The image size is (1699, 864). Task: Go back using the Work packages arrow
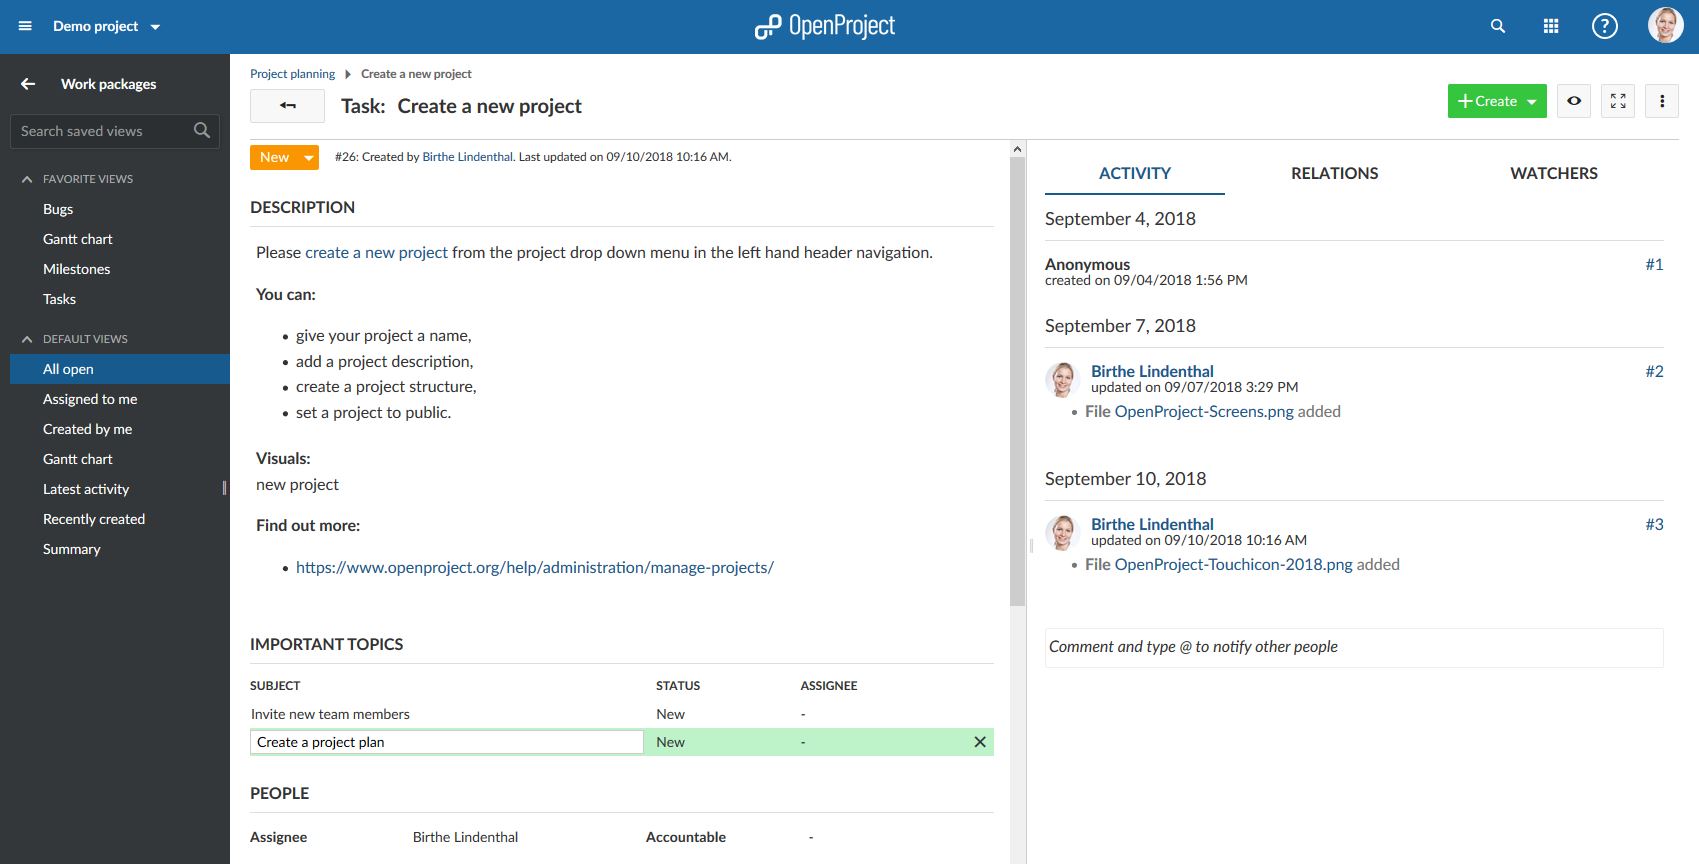pyautogui.click(x=28, y=84)
